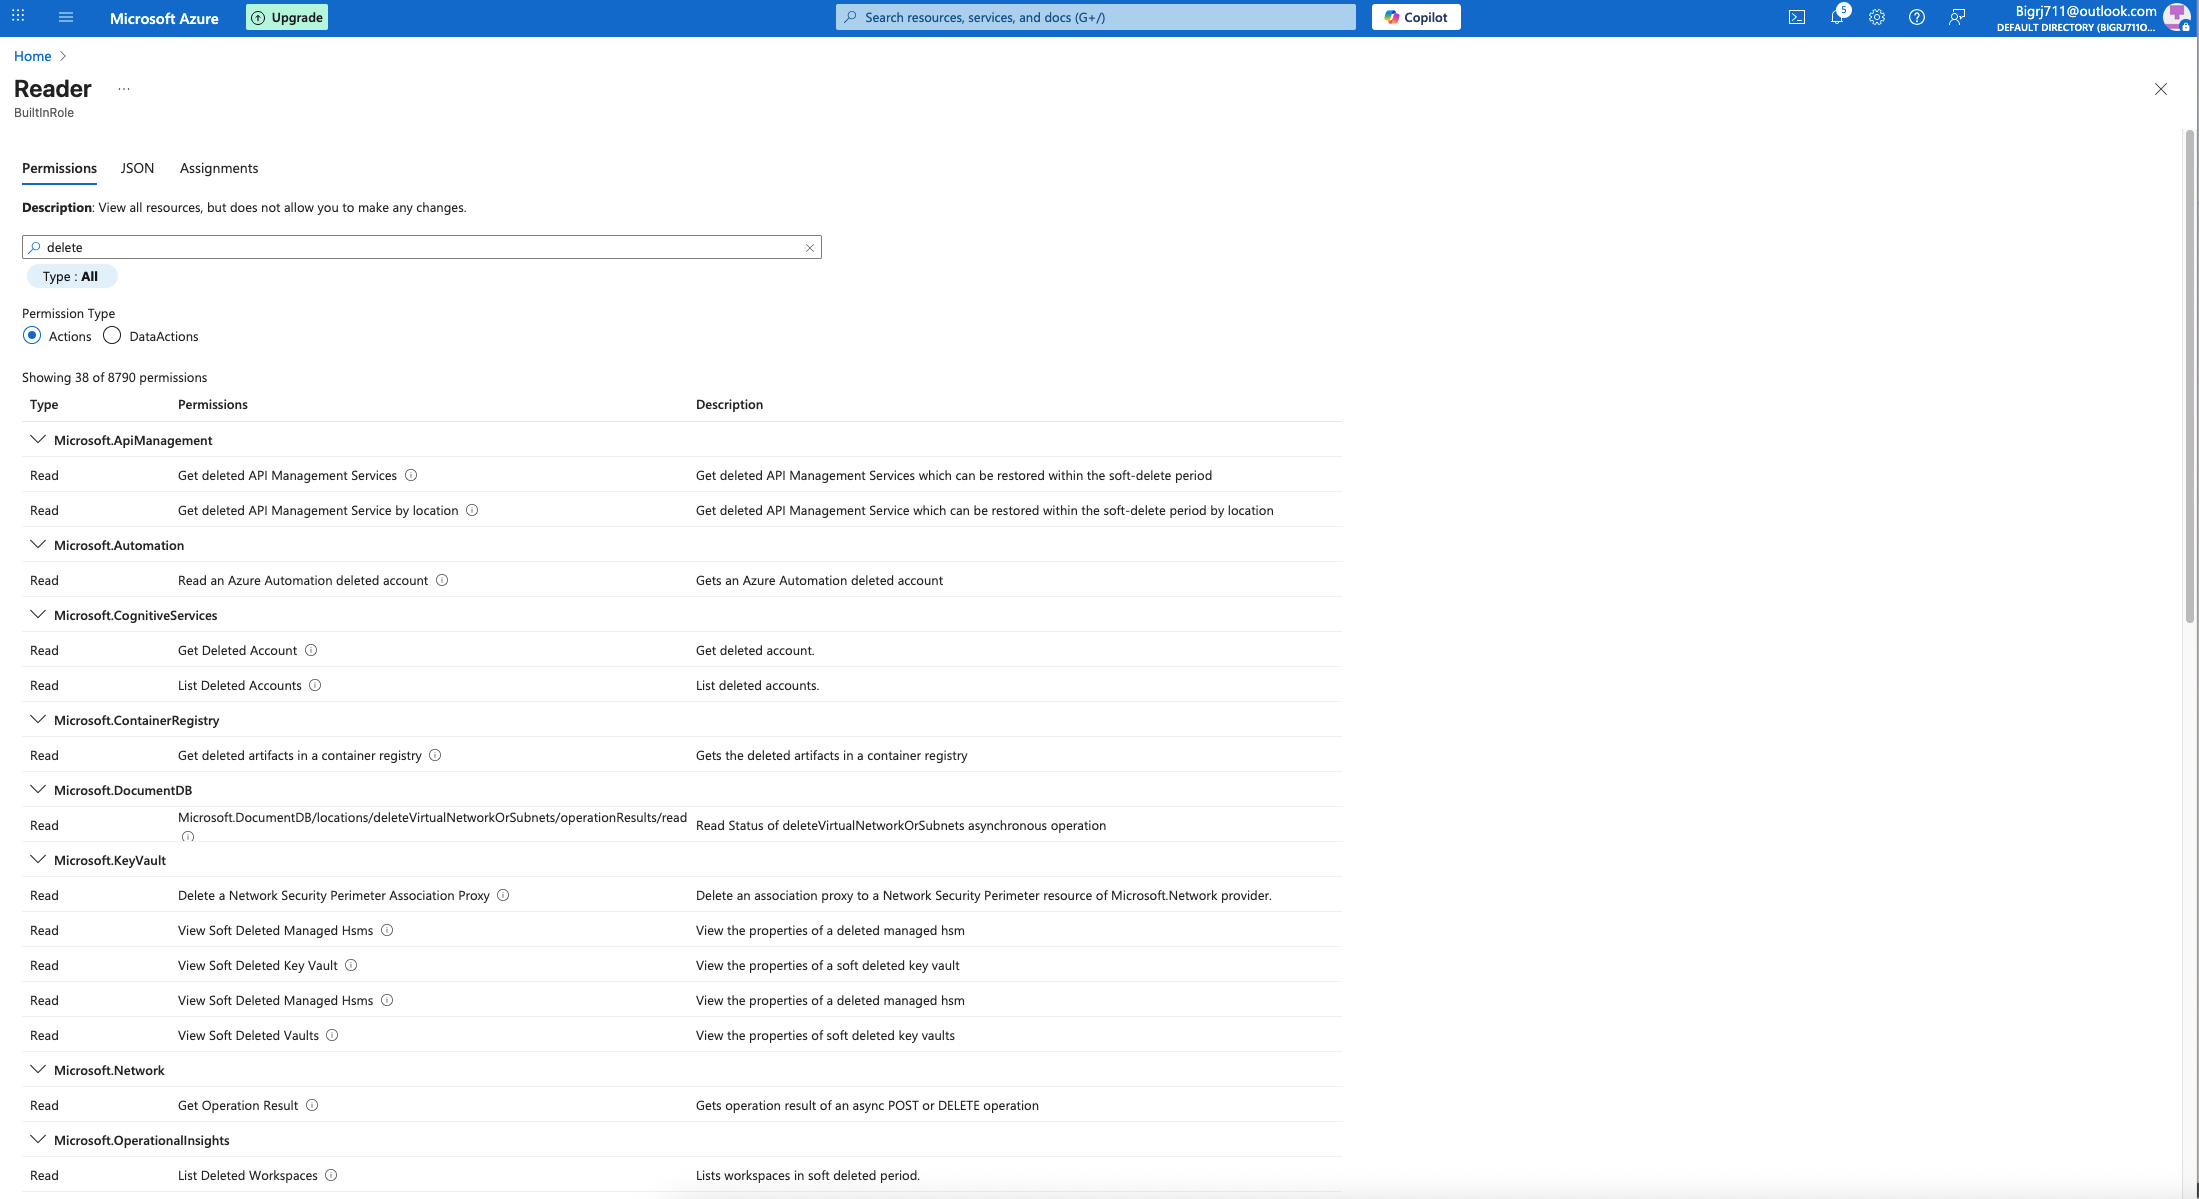Viewport: 2199px width, 1199px height.
Task: Switch to the Assignments tab
Action: pyautogui.click(x=219, y=168)
